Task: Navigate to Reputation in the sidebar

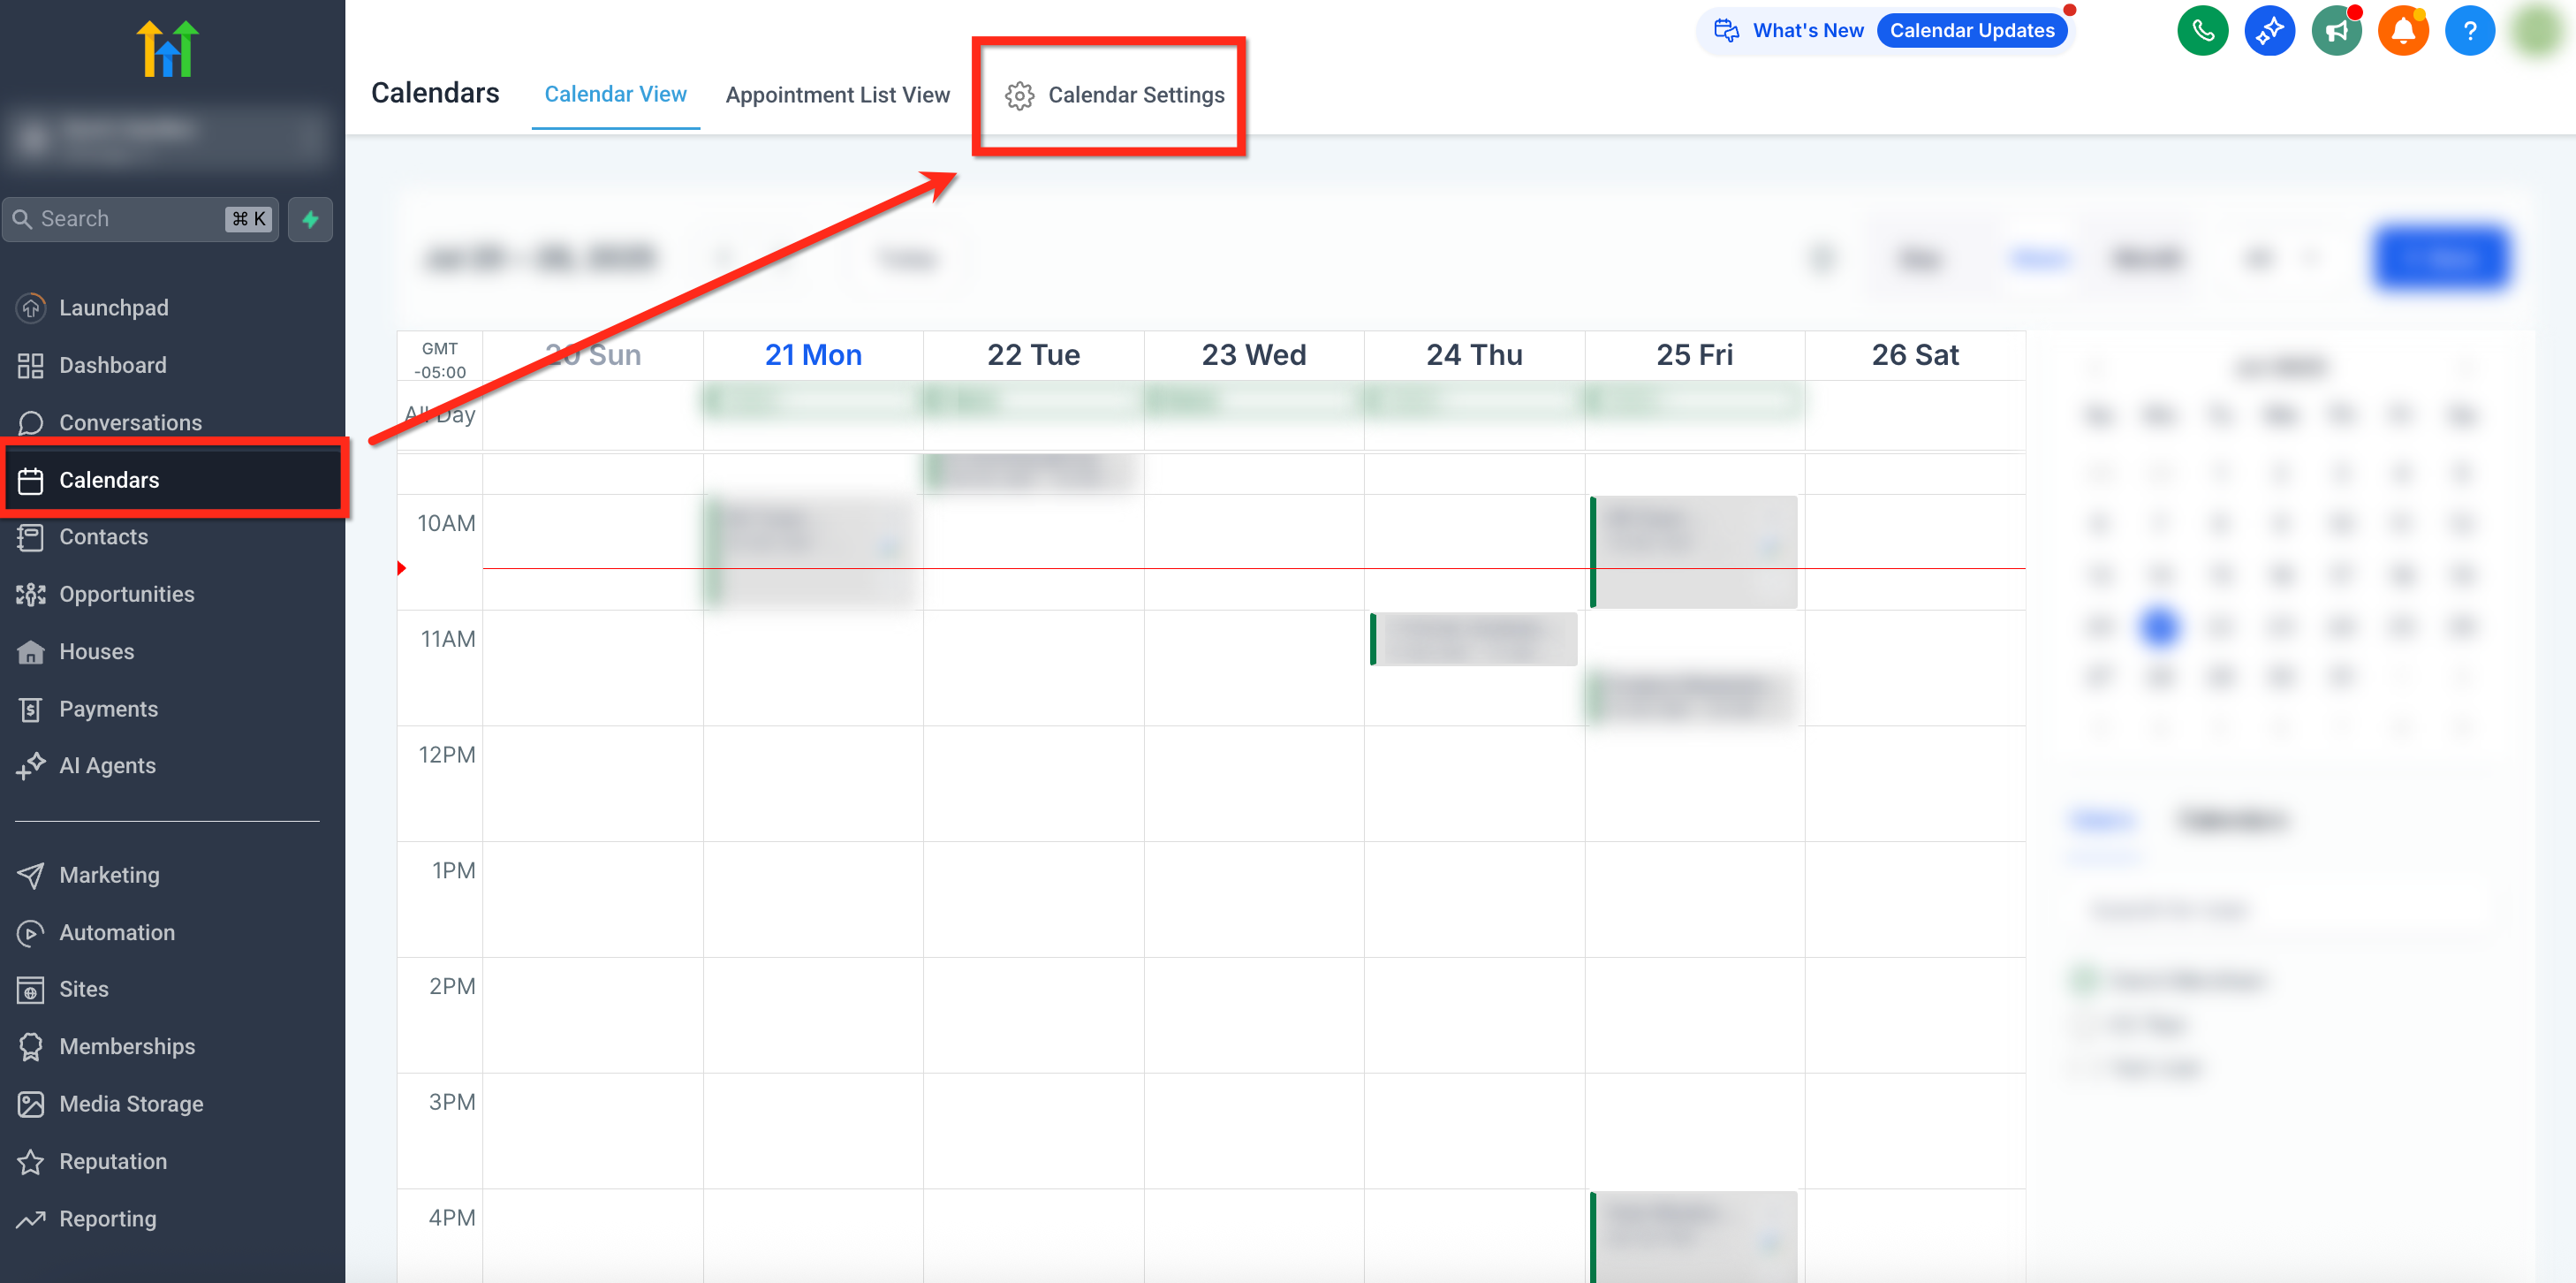Action: pyautogui.click(x=112, y=1161)
